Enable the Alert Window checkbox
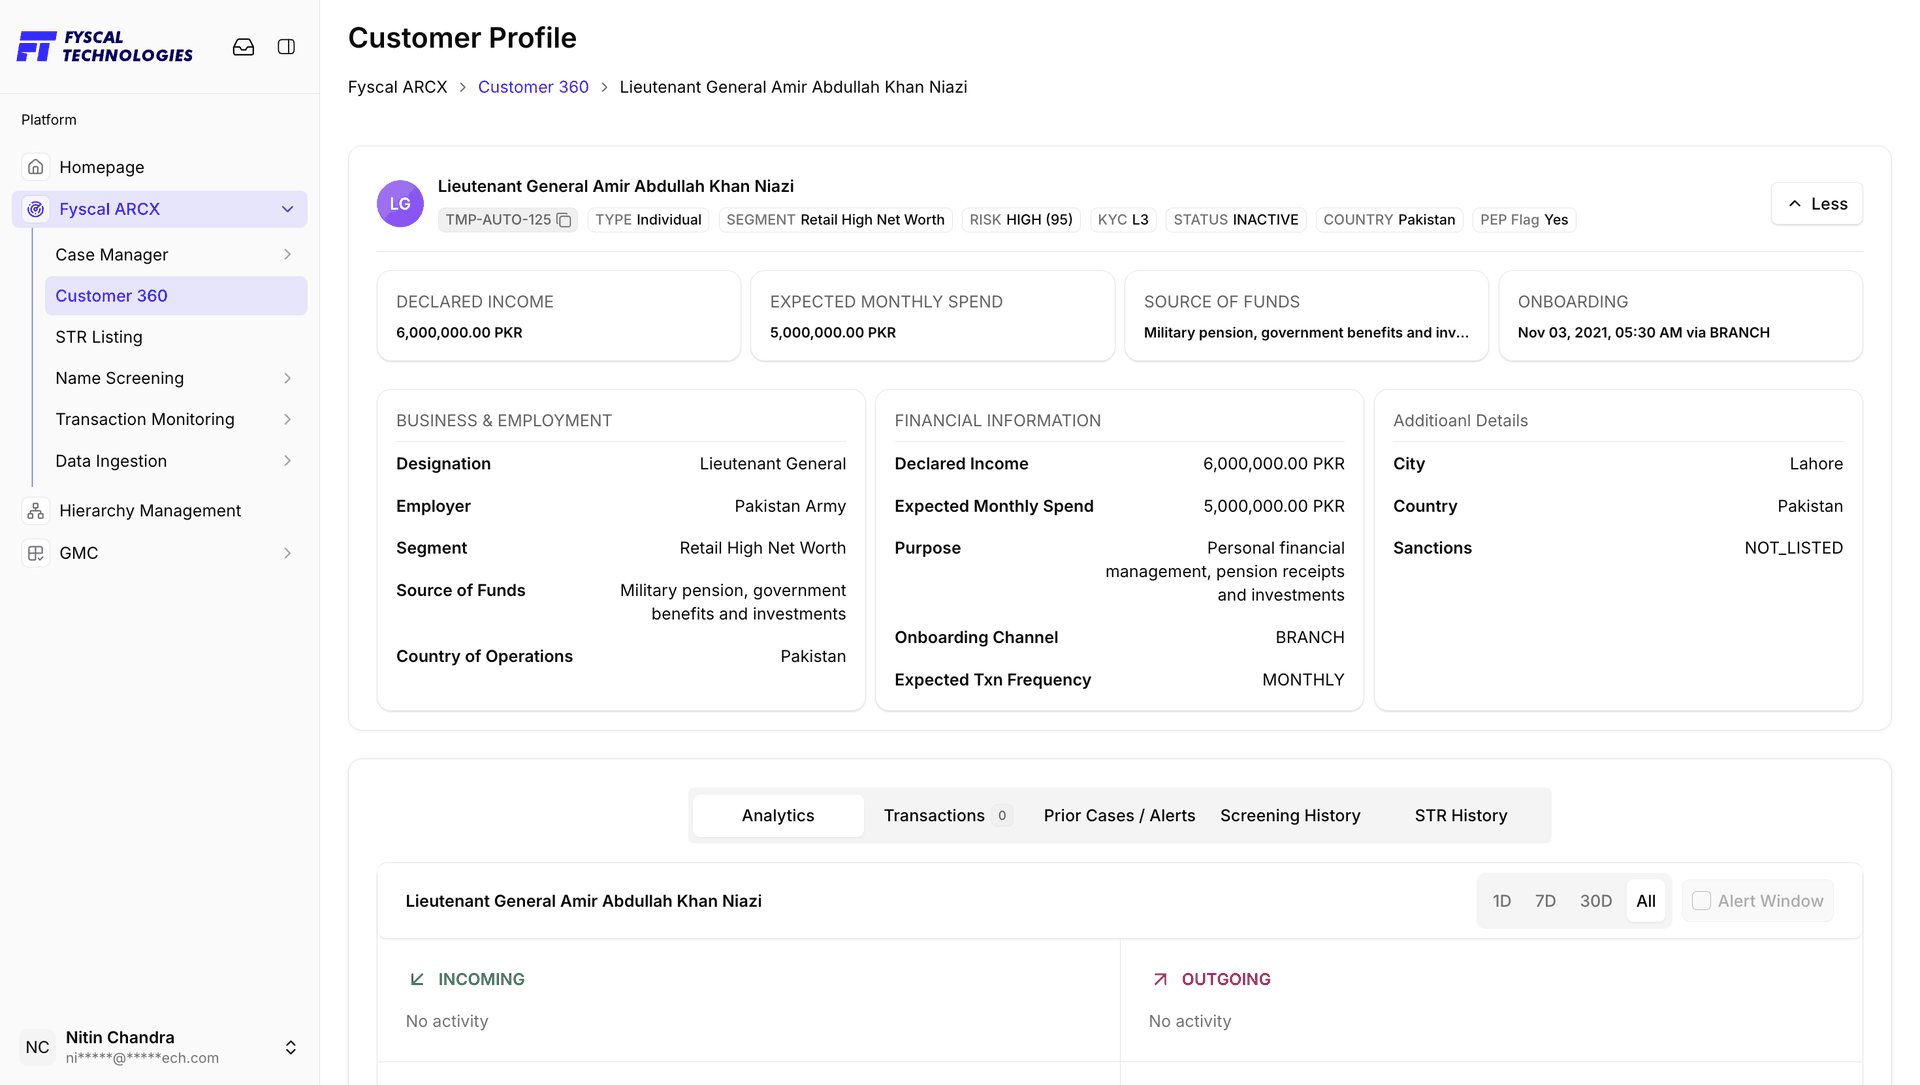The image size is (1920, 1085). [1701, 901]
